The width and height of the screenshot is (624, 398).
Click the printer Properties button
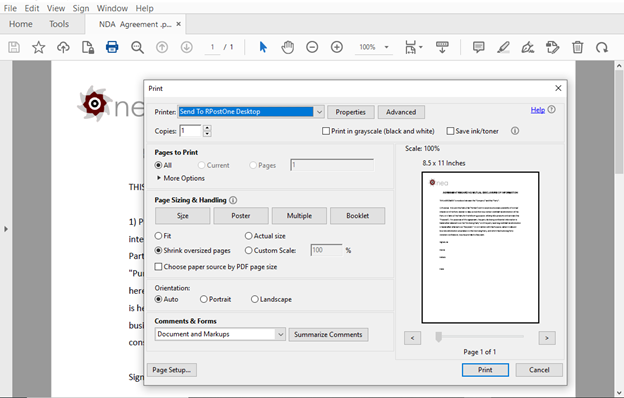tap(351, 112)
